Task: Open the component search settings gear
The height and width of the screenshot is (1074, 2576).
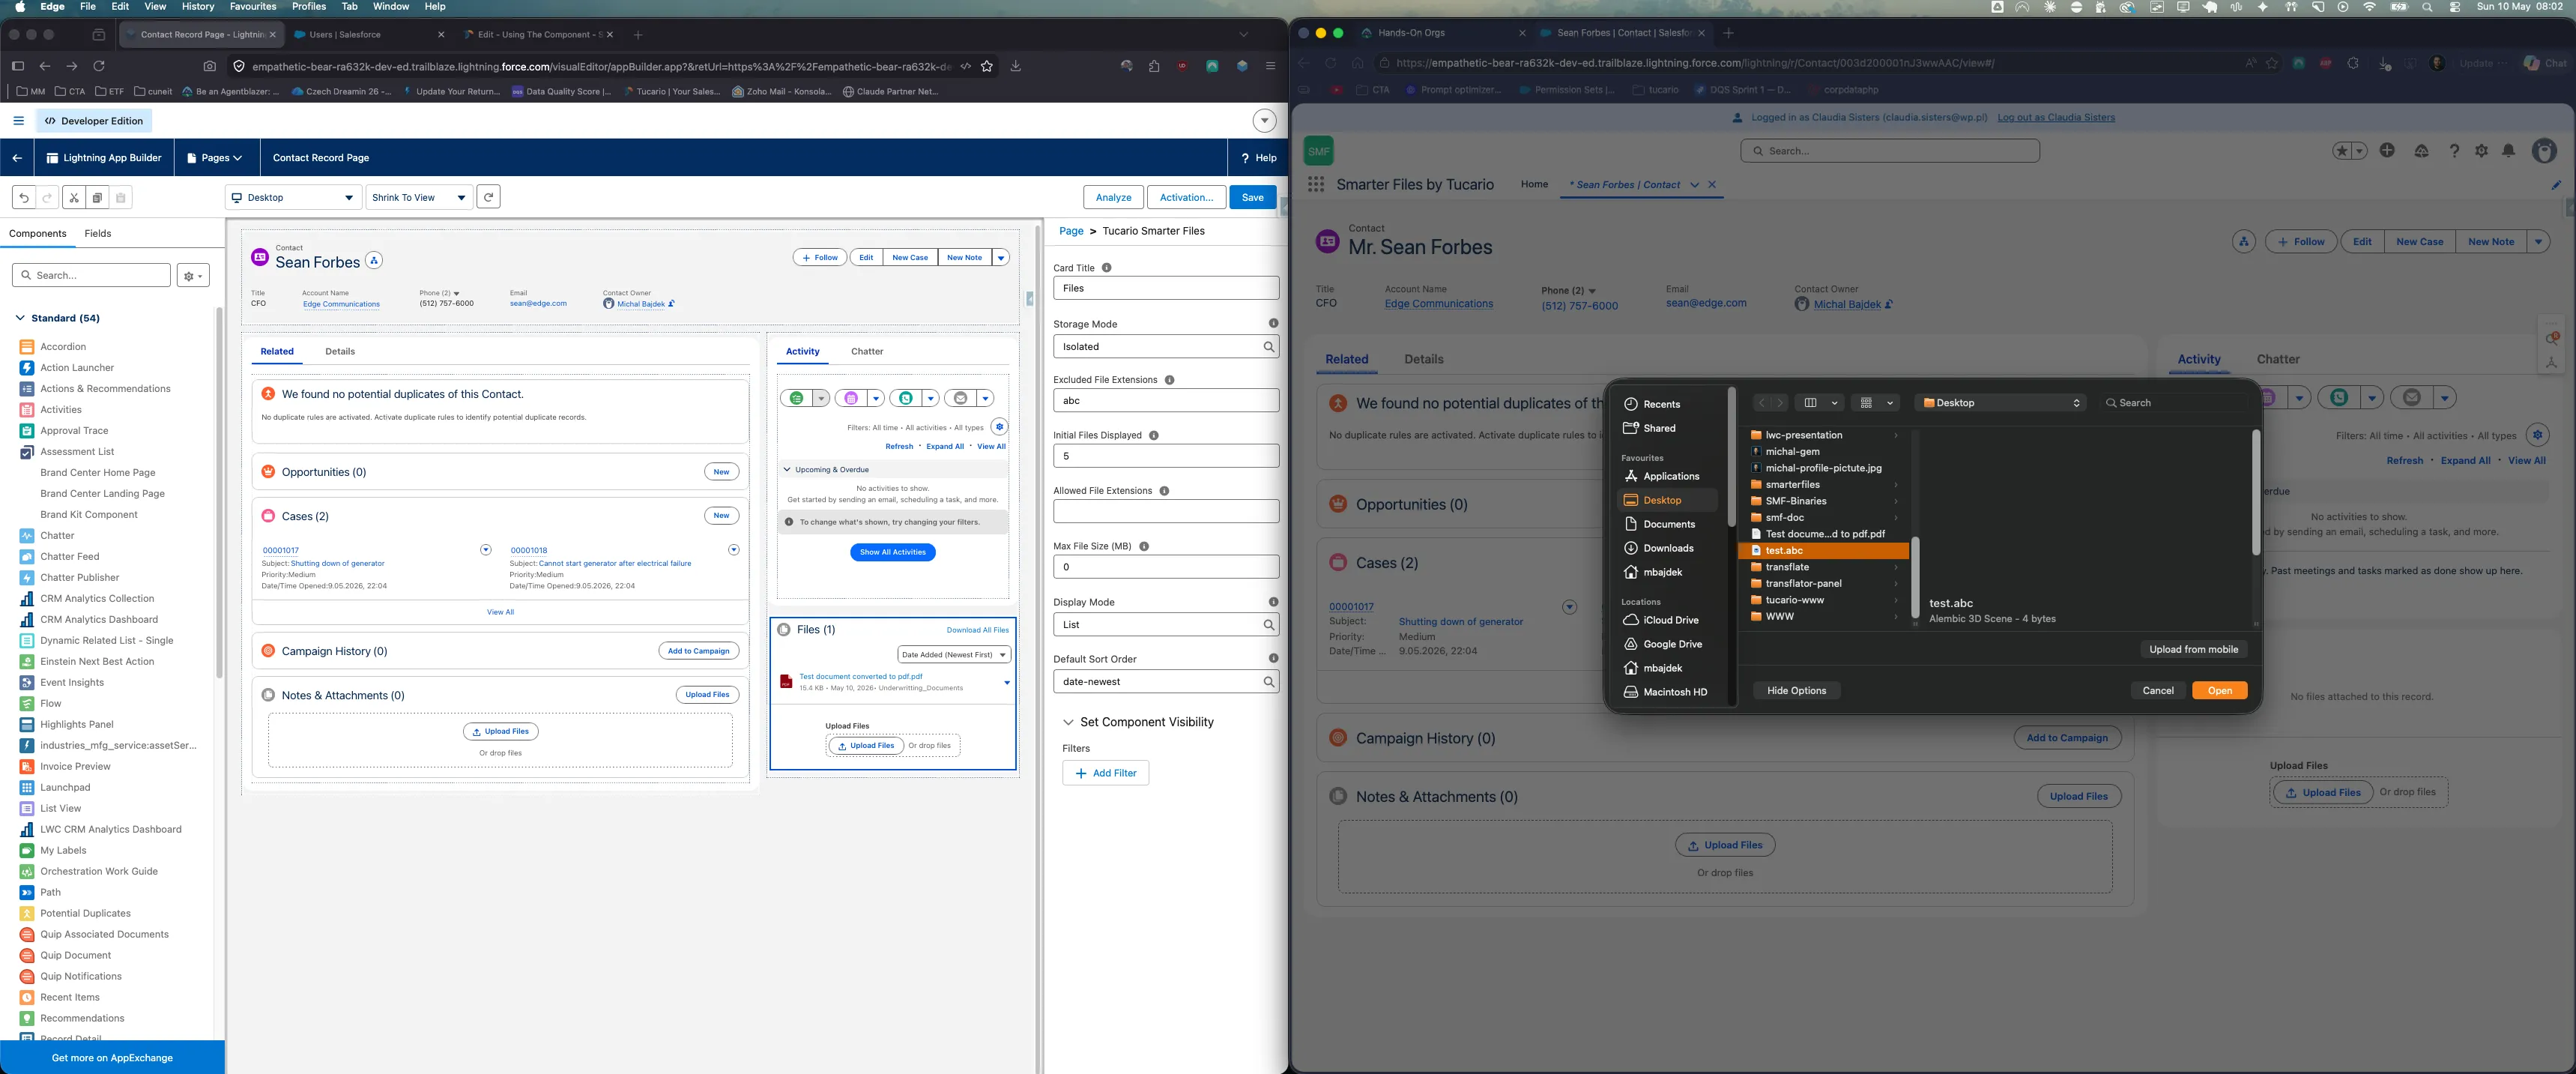Action: (193, 275)
